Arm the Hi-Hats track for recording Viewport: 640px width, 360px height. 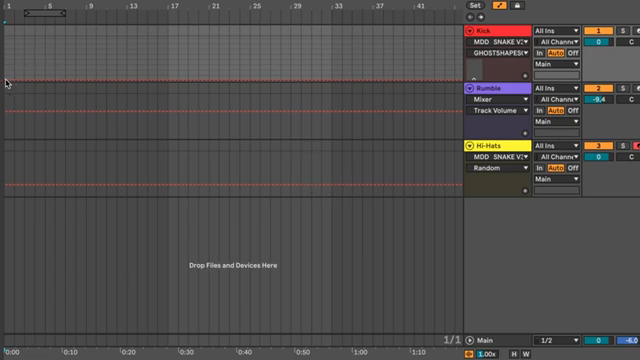click(x=637, y=146)
